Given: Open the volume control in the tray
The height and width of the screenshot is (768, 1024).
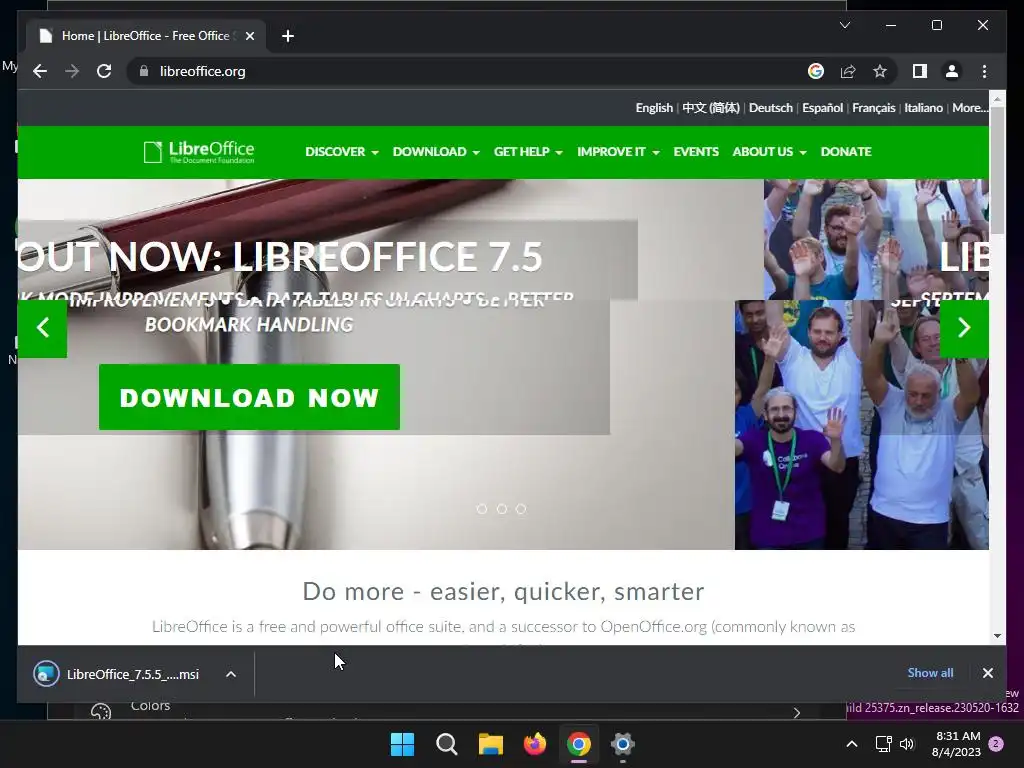Looking at the screenshot, I should pyautogui.click(x=907, y=744).
